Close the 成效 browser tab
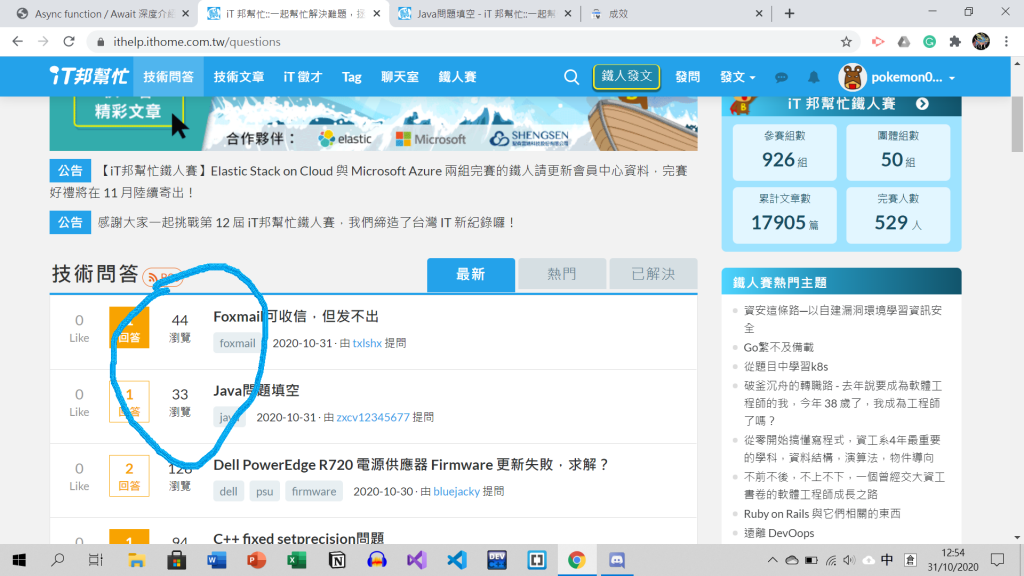 [759, 13]
